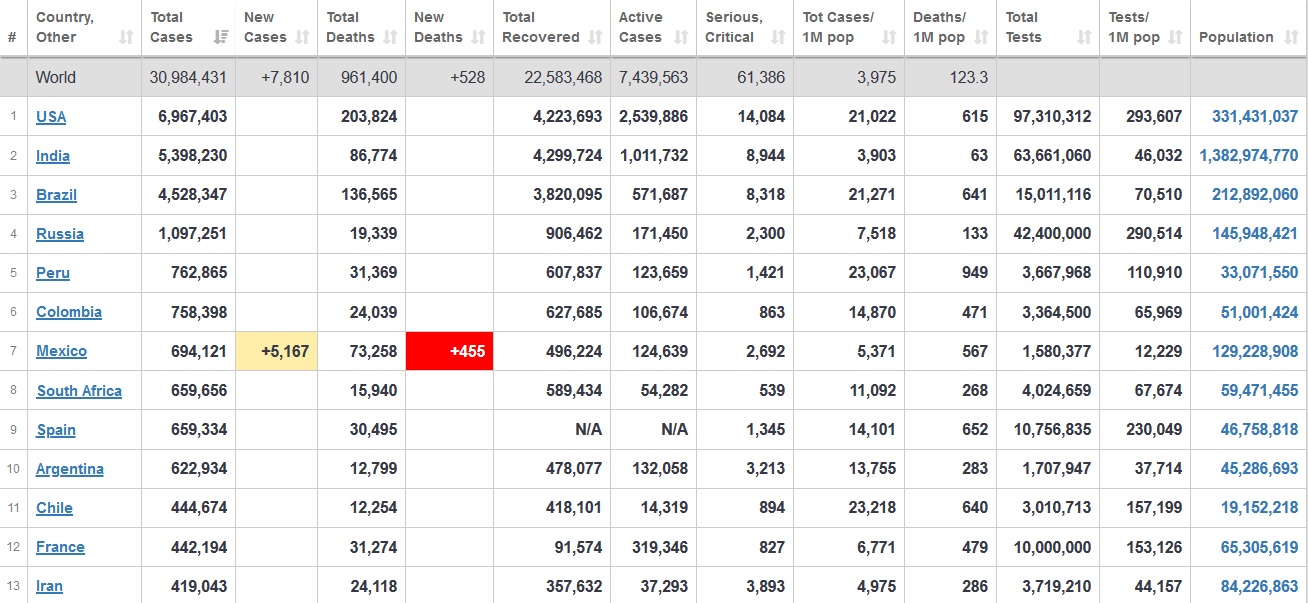The width and height of the screenshot is (1308, 603).
Task: Sort Total Deaths column arrows
Action: click(x=391, y=37)
